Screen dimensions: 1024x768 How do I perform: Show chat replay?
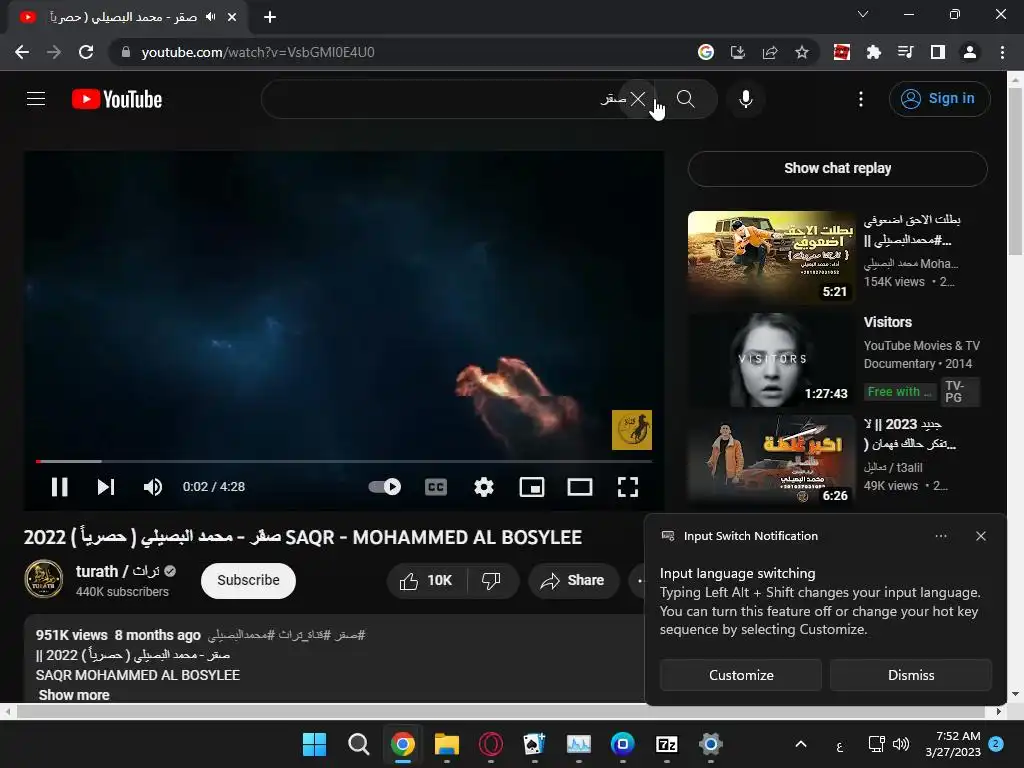point(837,168)
